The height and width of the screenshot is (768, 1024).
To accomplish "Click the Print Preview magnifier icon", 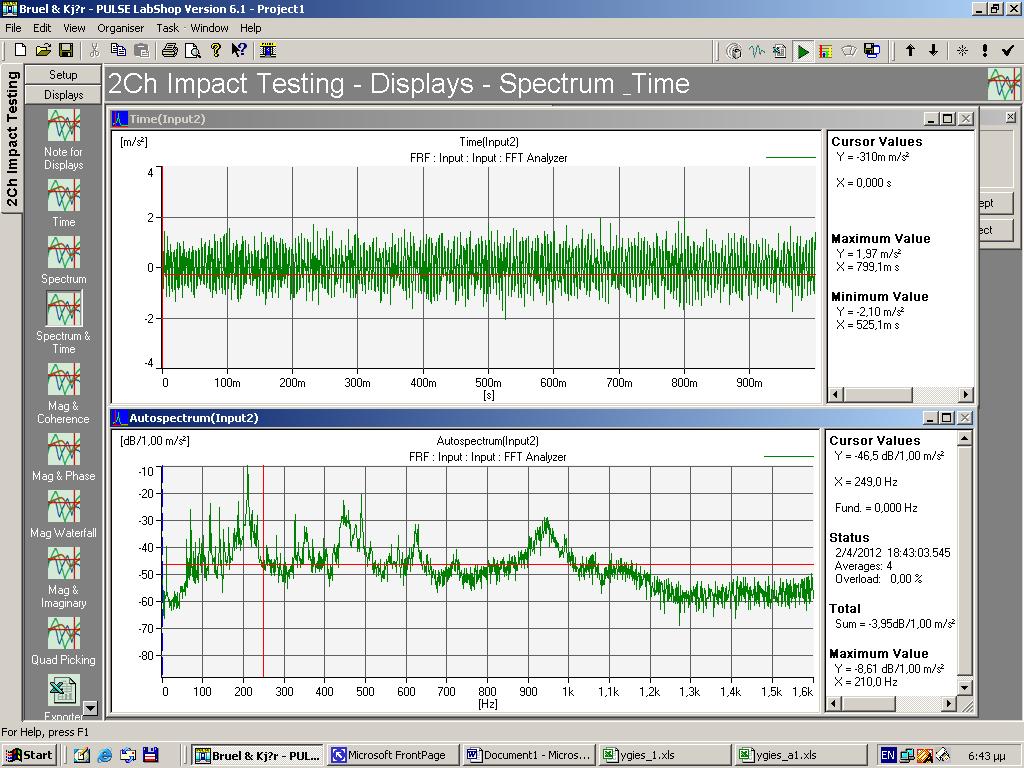I will click(193, 50).
